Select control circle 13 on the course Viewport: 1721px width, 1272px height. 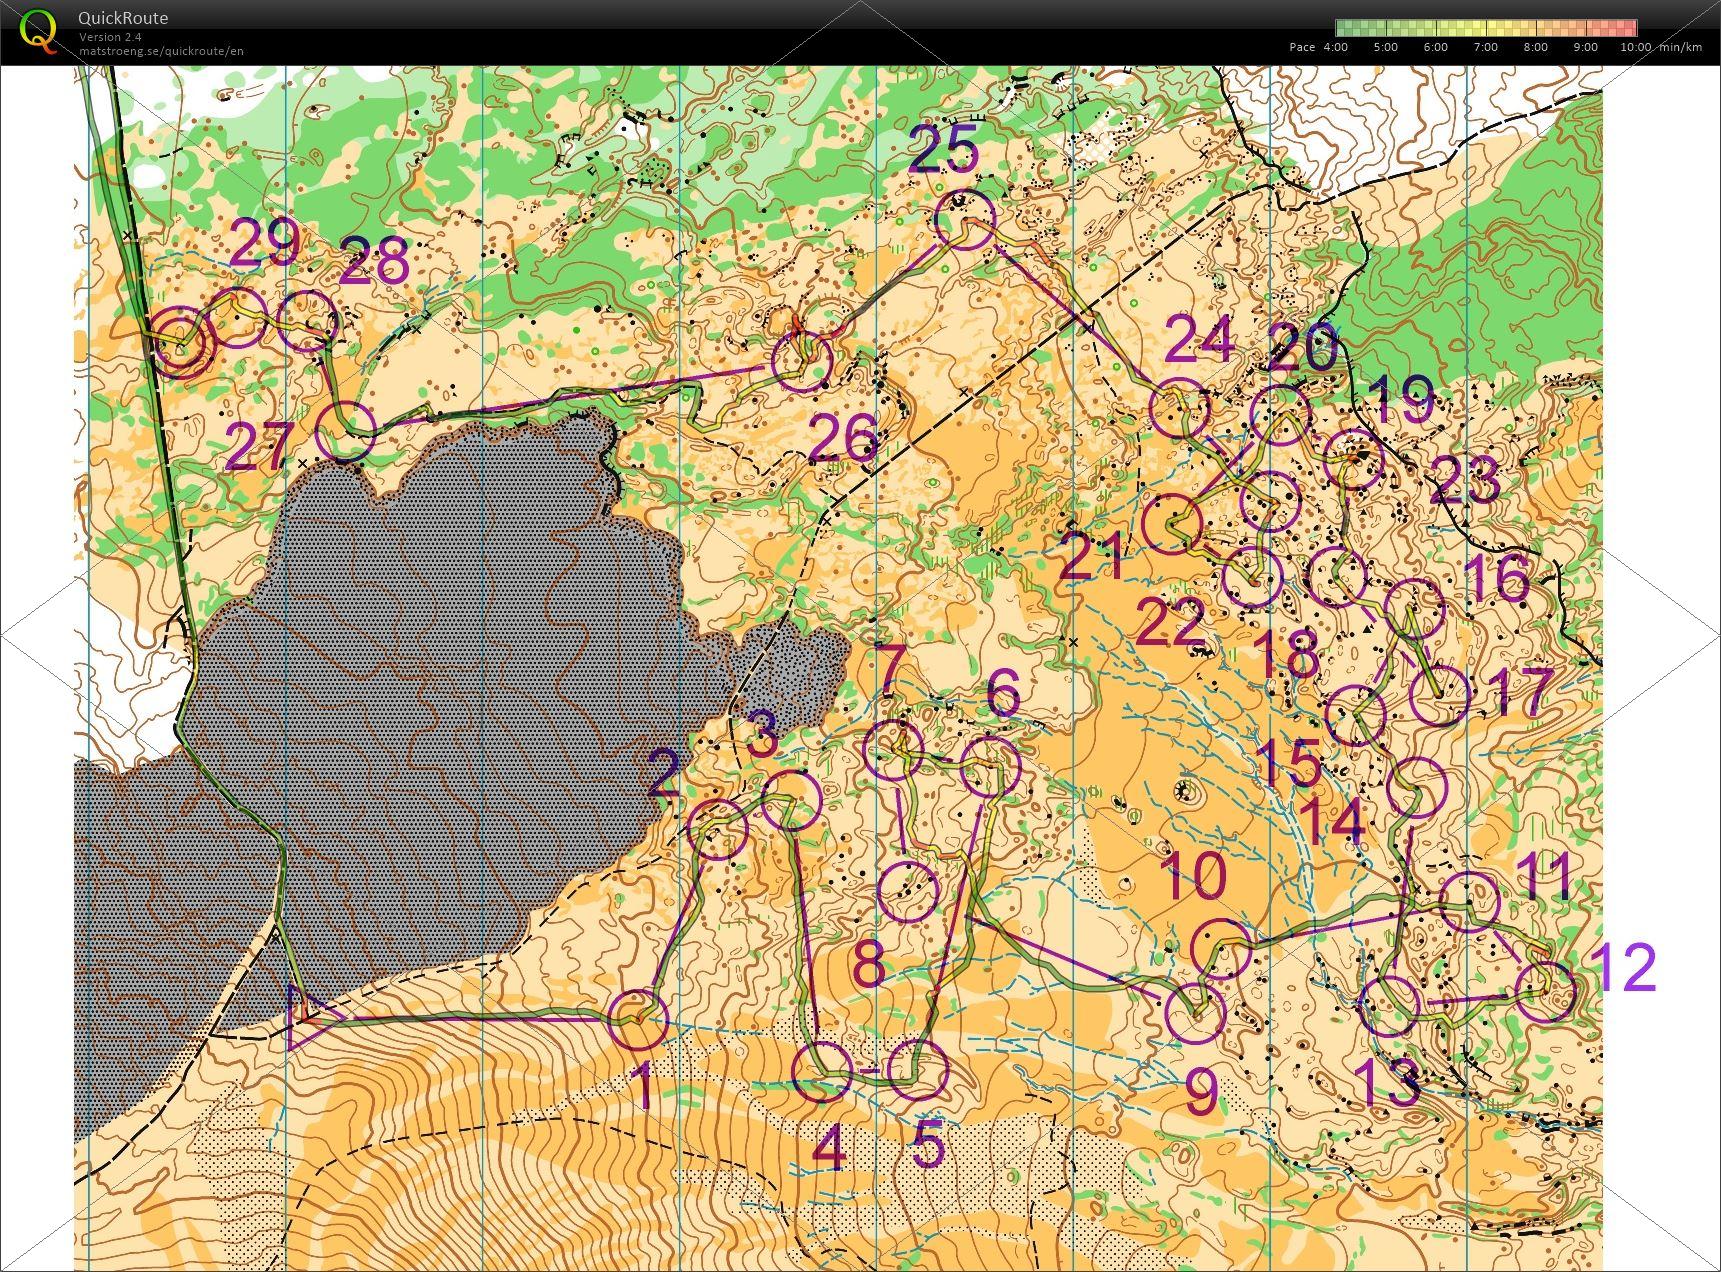tap(1390, 1005)
